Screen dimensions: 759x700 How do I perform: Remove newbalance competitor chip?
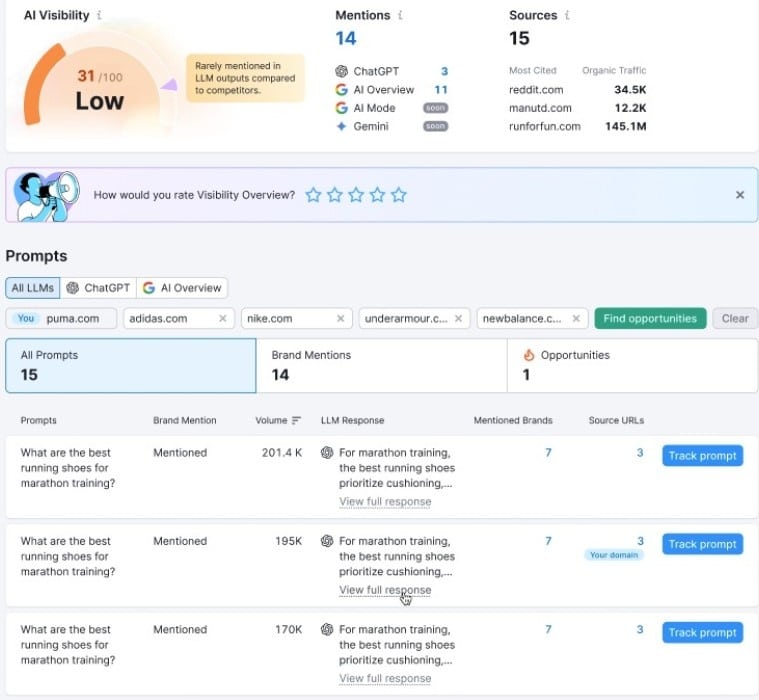click(576, 319)
